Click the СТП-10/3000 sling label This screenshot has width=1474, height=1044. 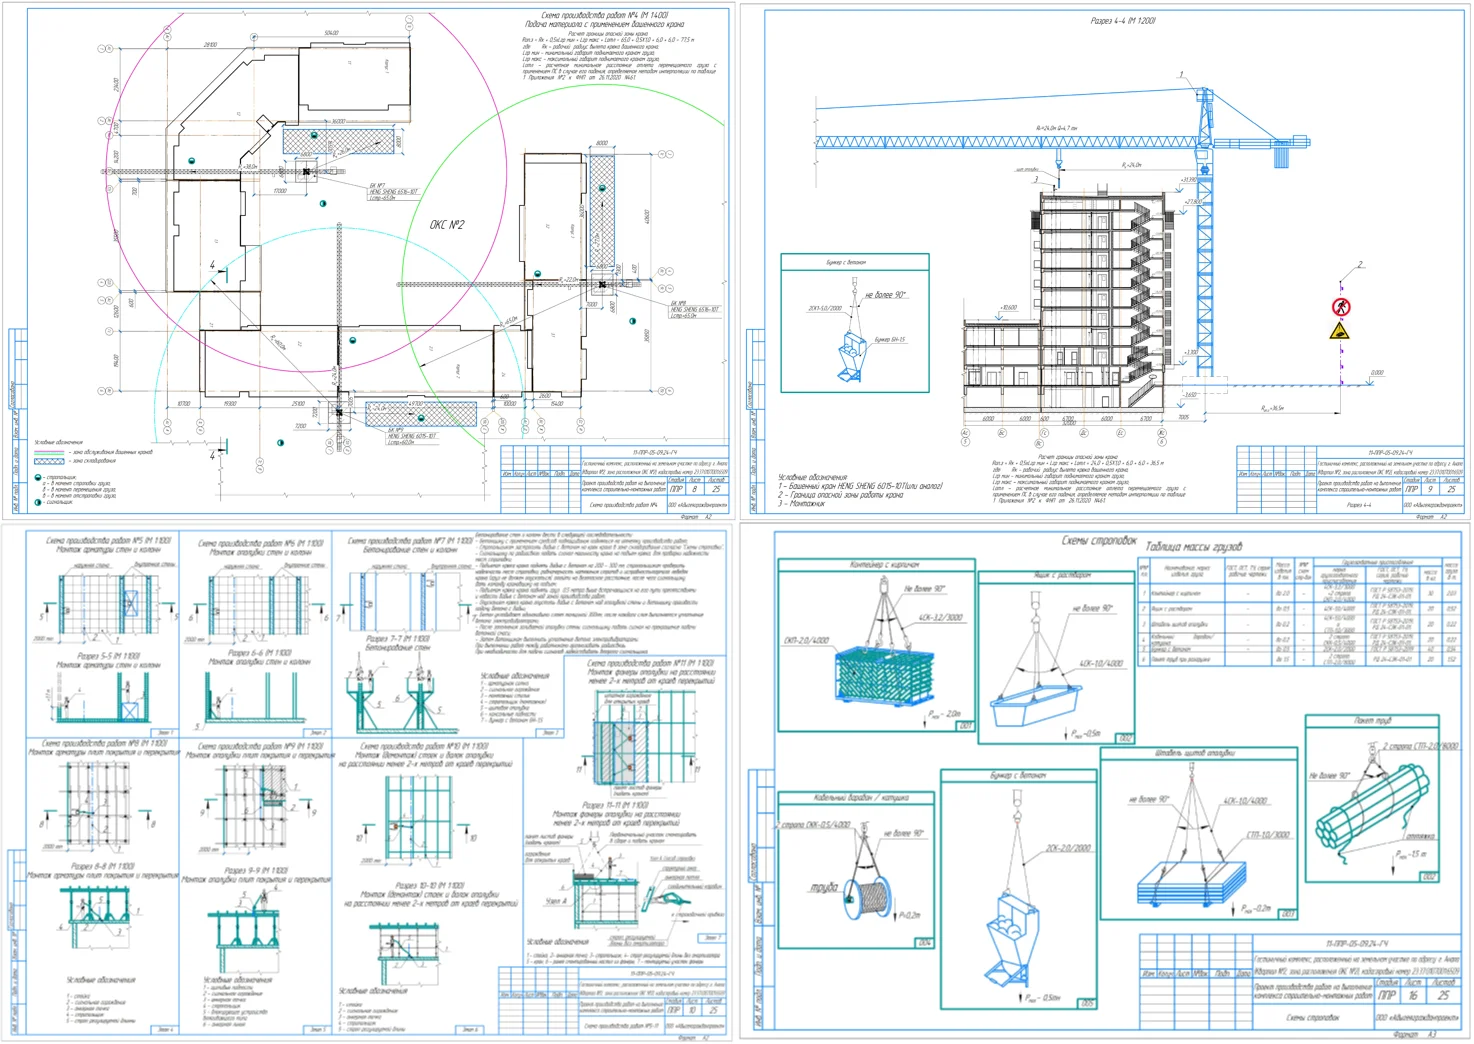1267,834
